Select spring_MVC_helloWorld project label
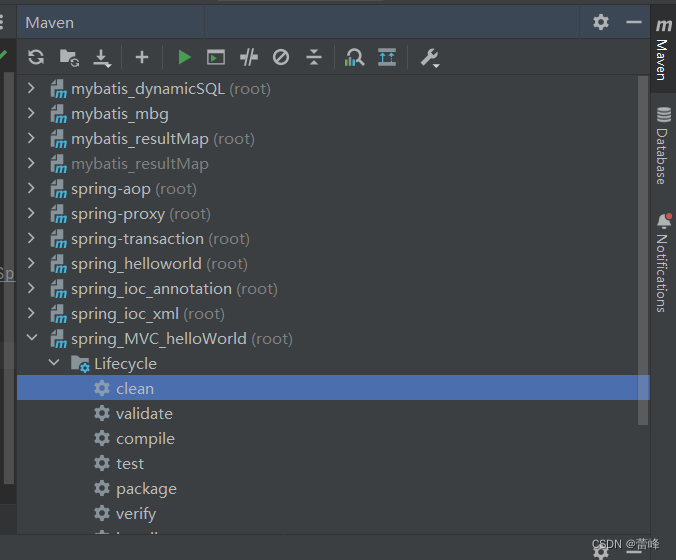The image size is (676, 560). [159, 339]
